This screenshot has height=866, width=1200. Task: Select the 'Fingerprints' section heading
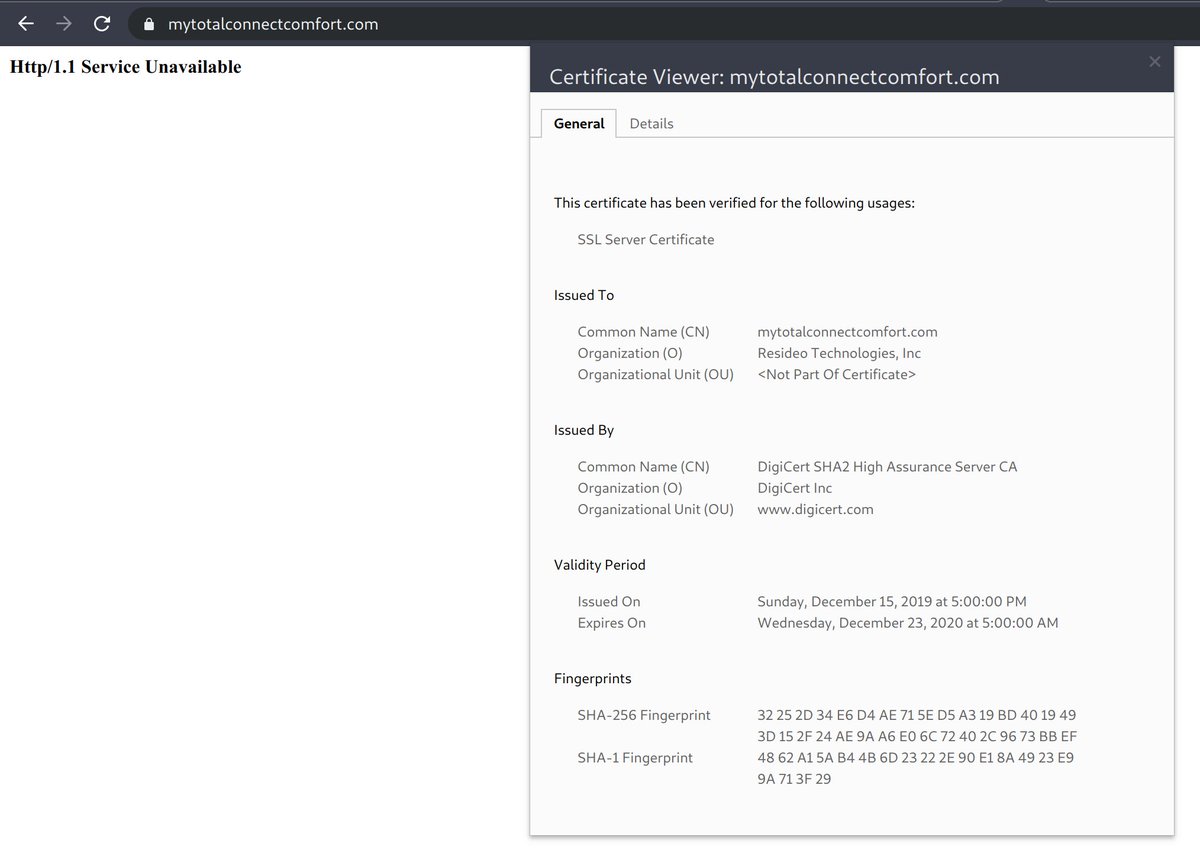point(593,679)
